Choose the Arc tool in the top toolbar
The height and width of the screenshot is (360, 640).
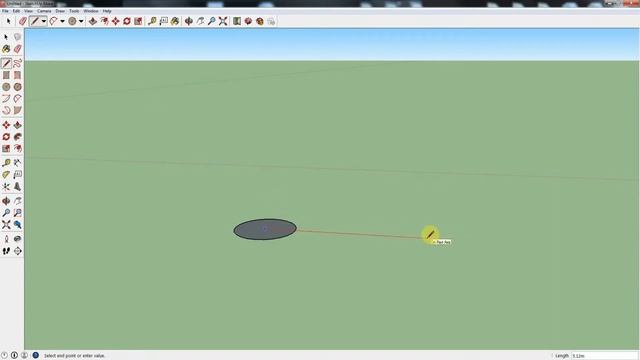coord(53,21)
